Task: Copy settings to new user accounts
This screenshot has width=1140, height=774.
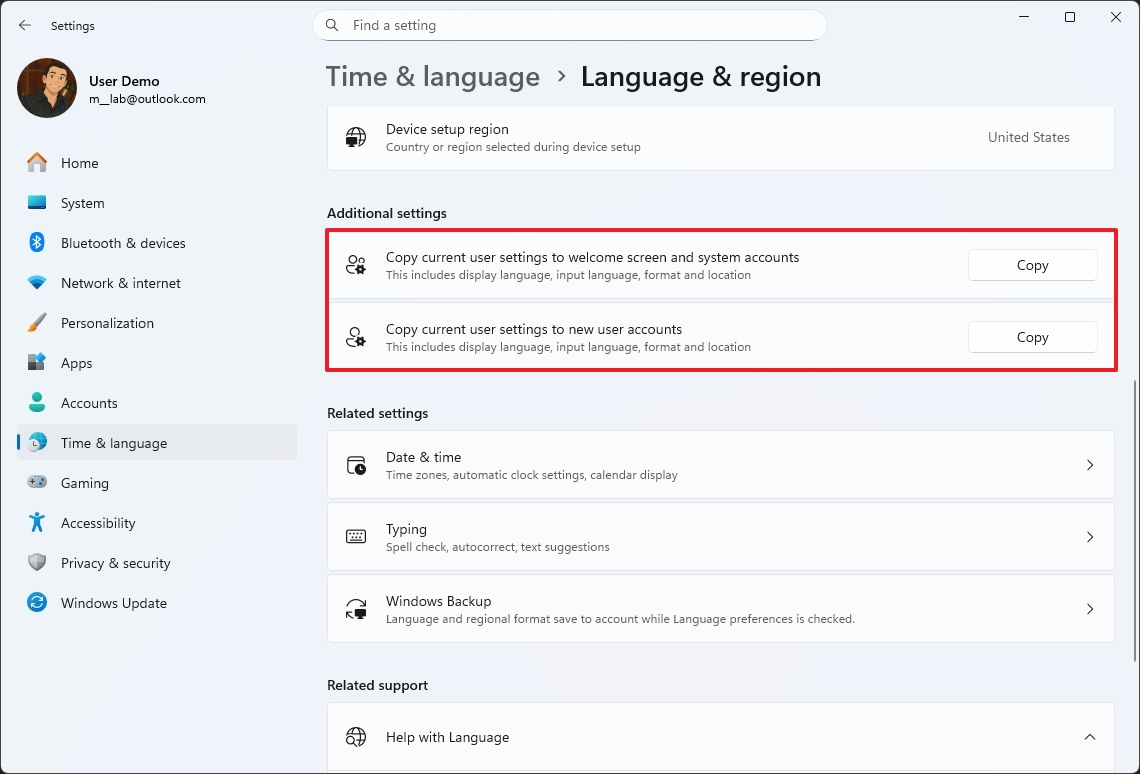Action: click(1032, 337)
